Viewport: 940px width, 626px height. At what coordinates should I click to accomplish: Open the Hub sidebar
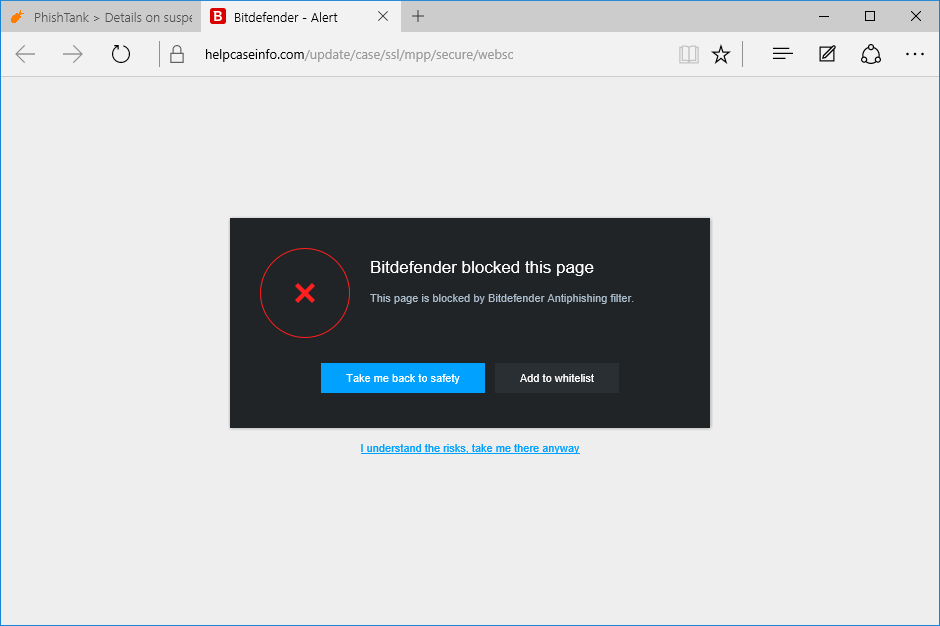click(781, 54)
